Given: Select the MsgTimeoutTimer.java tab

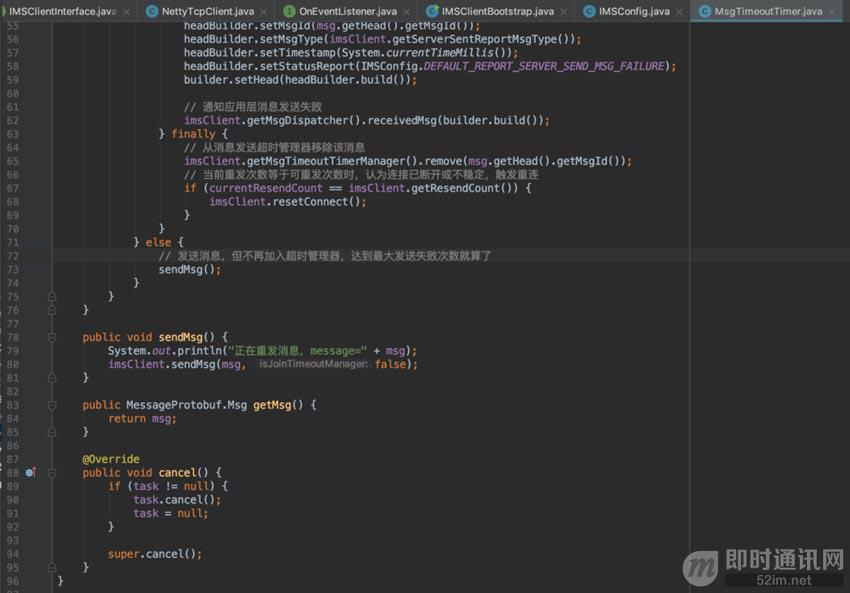Looking at the screenshot, I should tap(768, 11).
